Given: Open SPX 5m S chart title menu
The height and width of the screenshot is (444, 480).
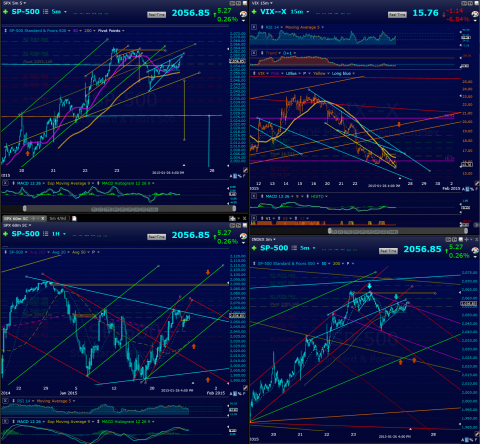Looking at the screenshot, I should point(14,3).
